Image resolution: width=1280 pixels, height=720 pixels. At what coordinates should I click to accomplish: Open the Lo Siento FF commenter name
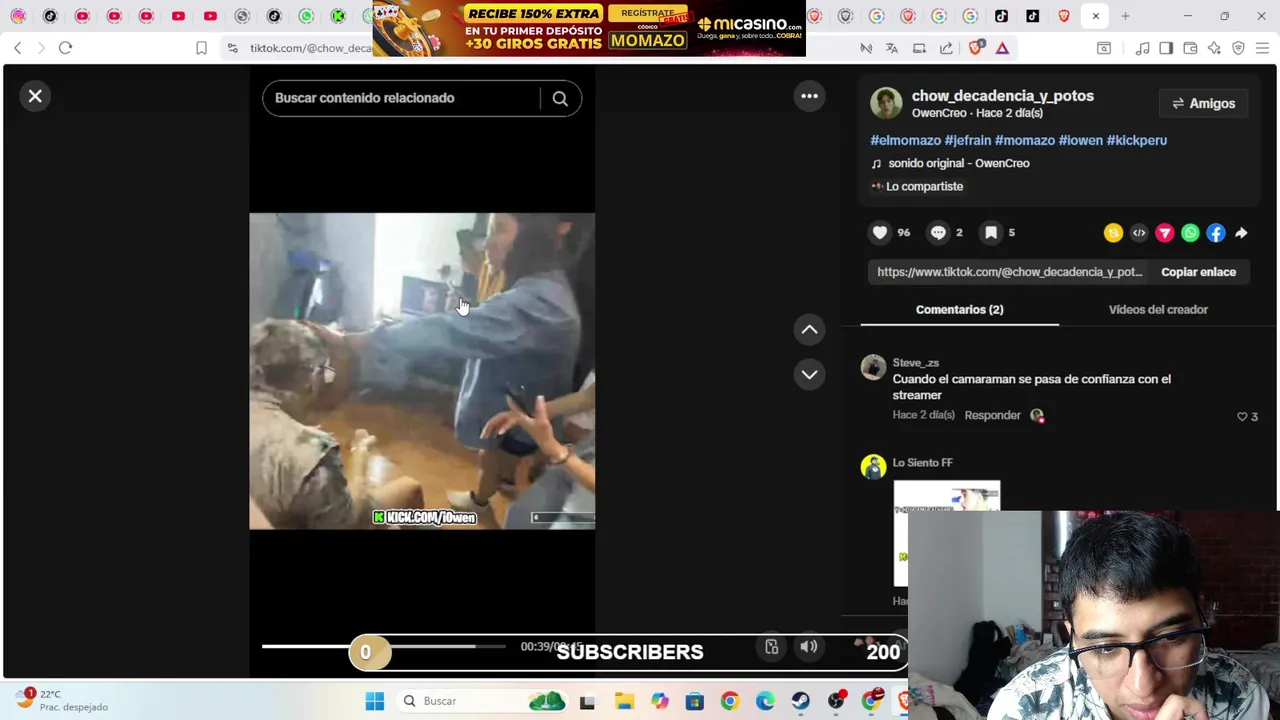pyautogui.click(x=922, y=462)
